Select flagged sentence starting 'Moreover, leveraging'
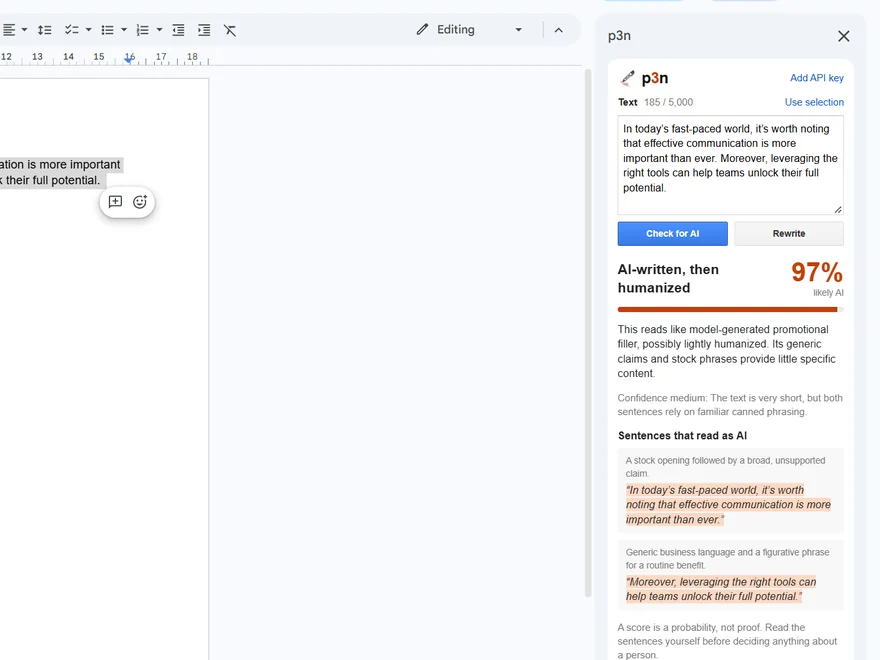Screen dimensions: 880x660 [x=721, y=589]
